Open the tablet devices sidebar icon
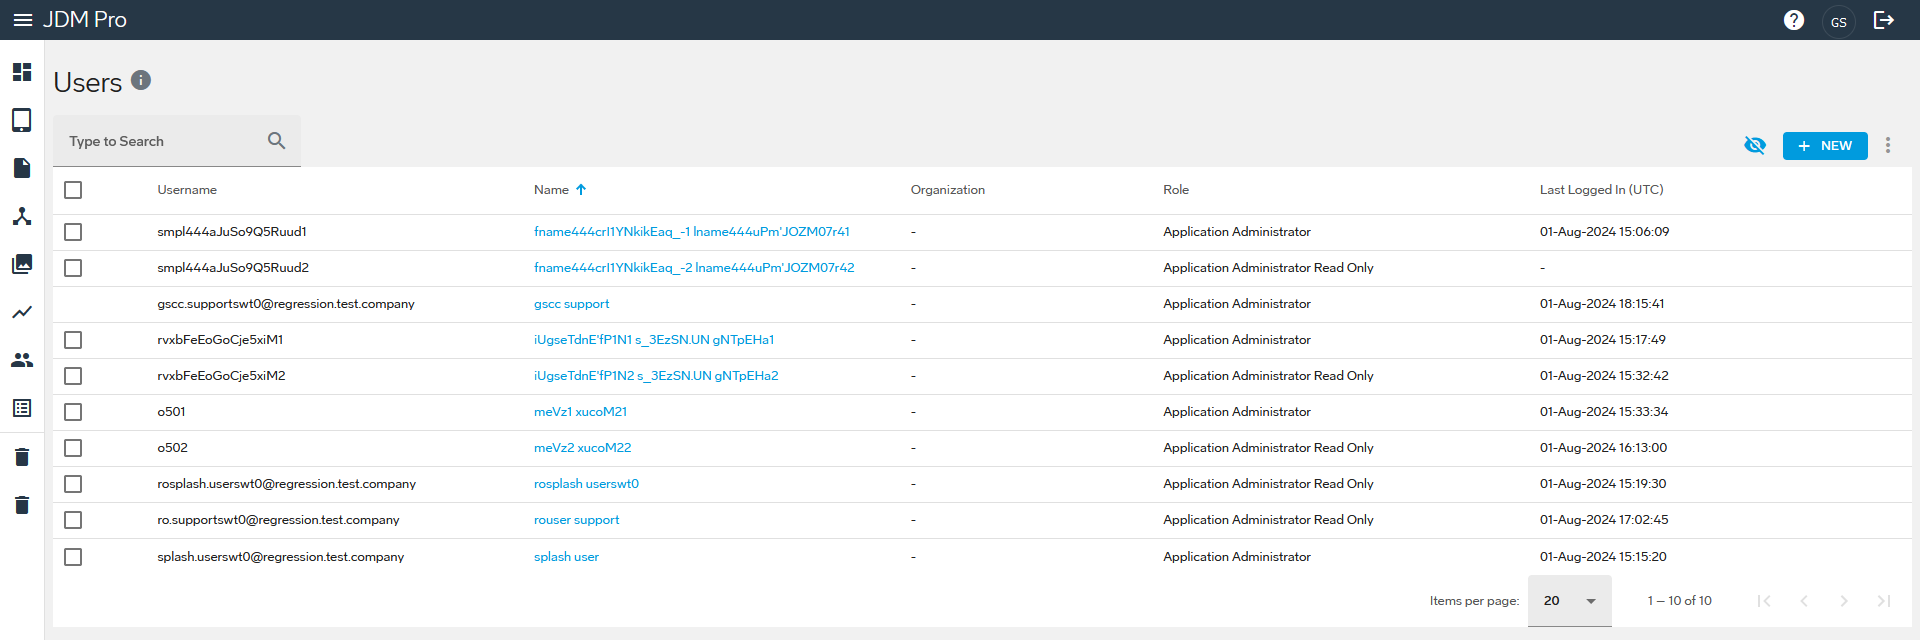 point(22,120)
